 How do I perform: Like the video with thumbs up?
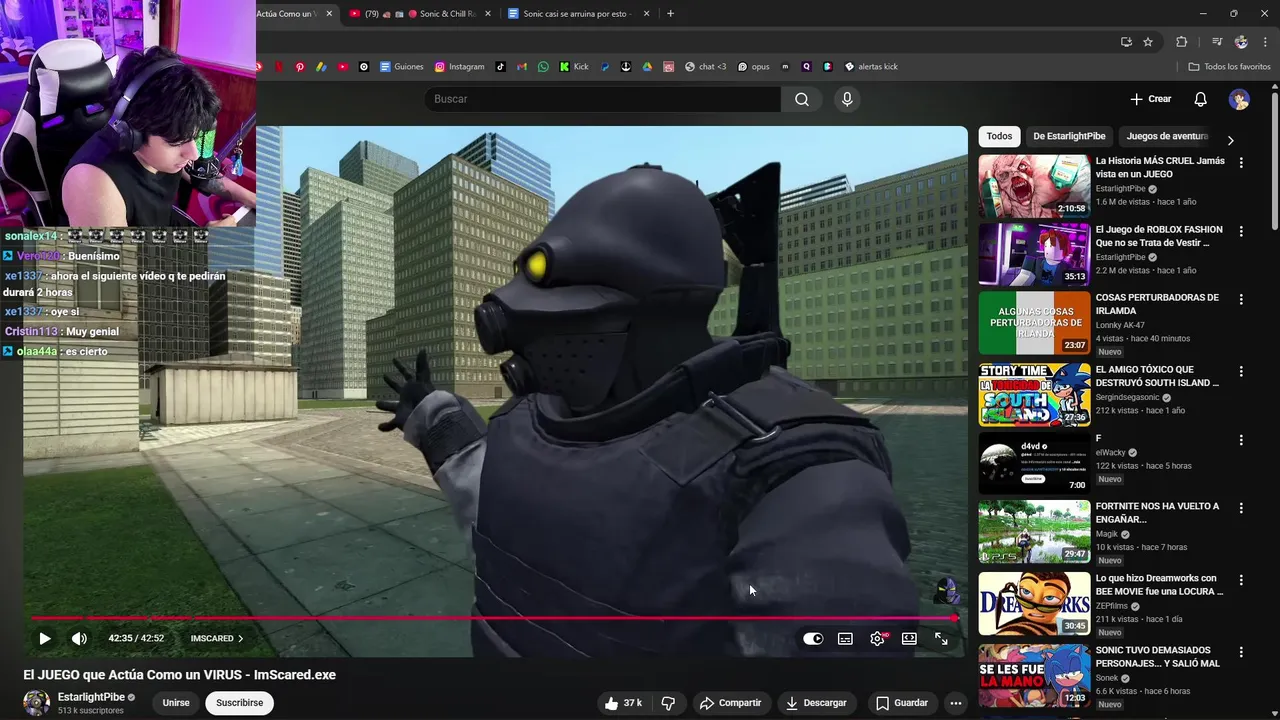coord(622,703)
